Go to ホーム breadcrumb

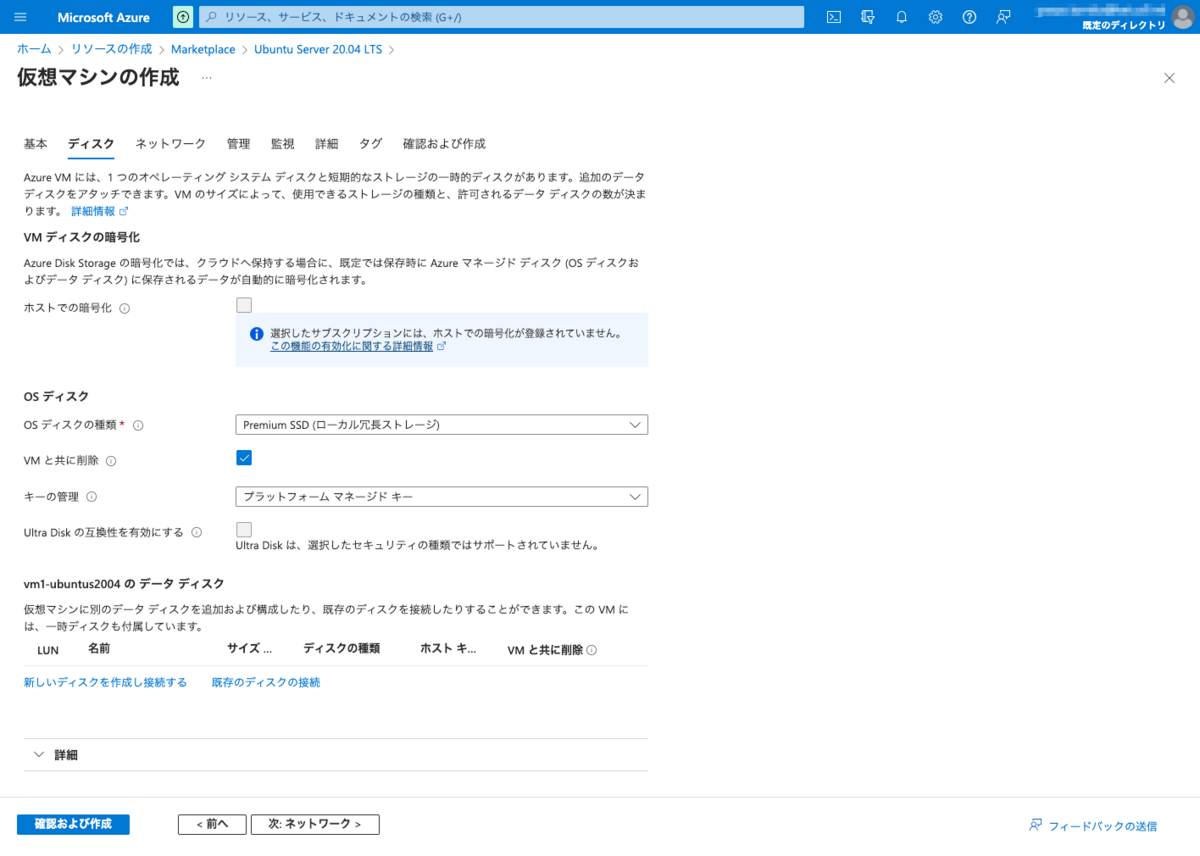(34, 49)
